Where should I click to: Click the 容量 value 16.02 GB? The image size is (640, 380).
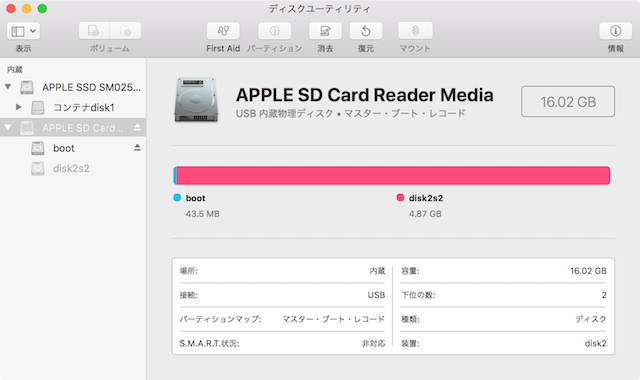(x=588, y=271)
